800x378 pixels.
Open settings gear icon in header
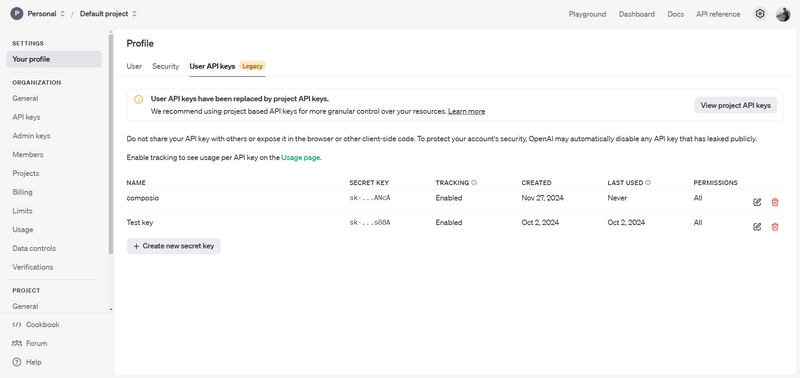point(760,14)
